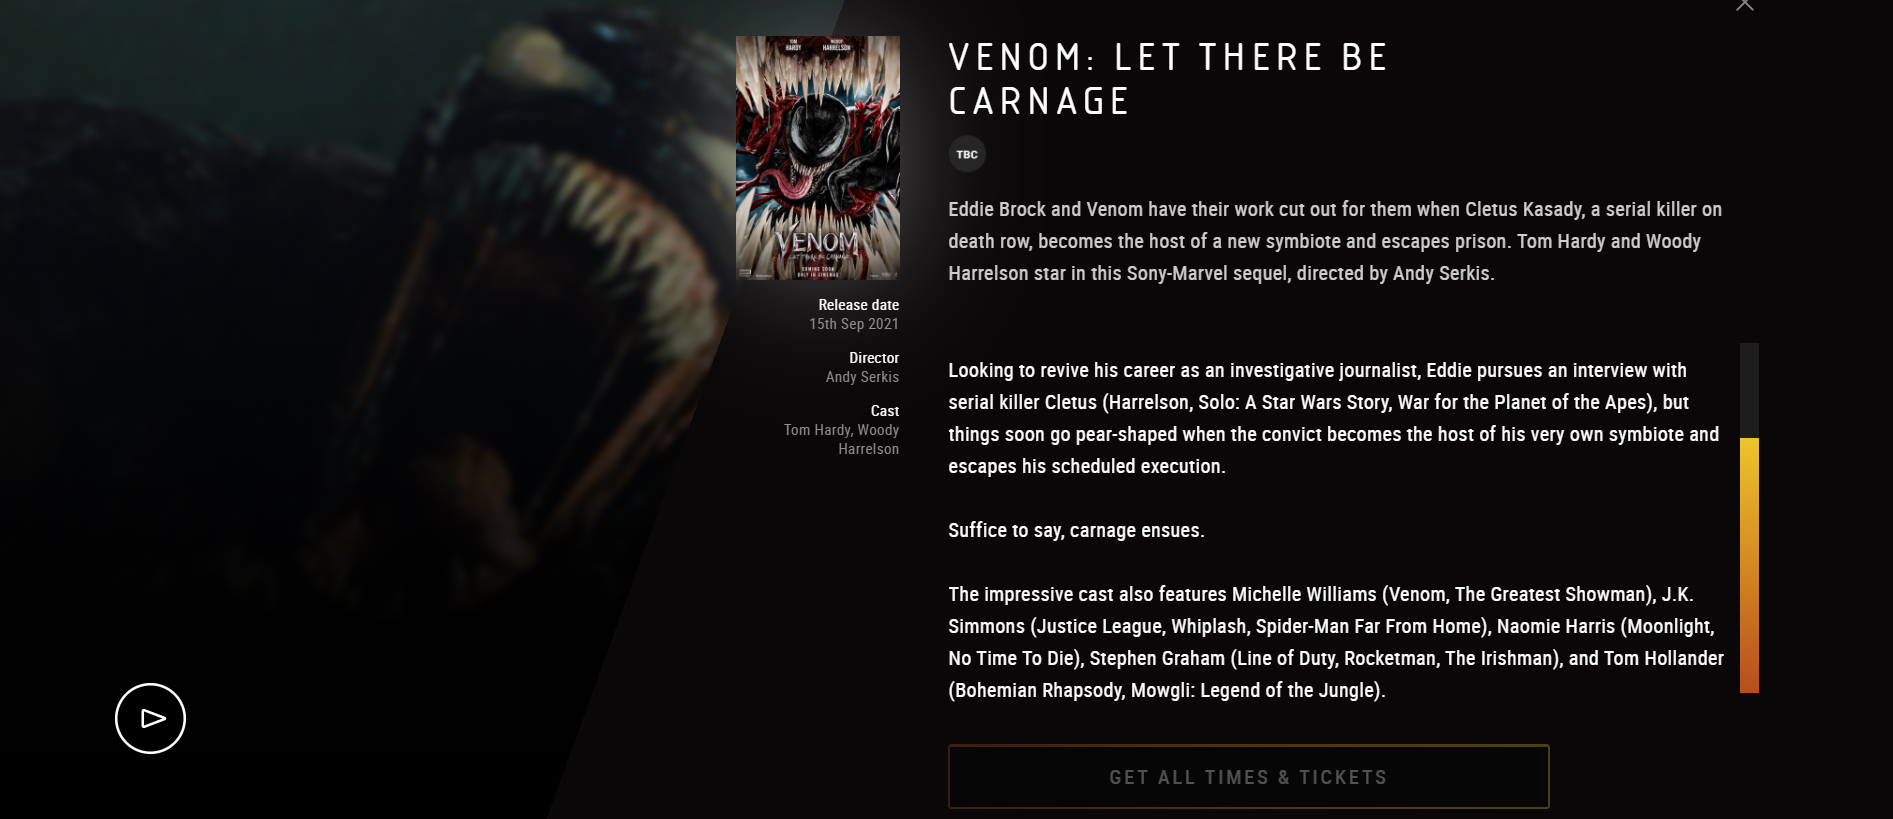Select the 15th Sep 2021 date text
The height and width of the screenshot is (819, 1893).
pyautogui.click(x=854, y=324)
